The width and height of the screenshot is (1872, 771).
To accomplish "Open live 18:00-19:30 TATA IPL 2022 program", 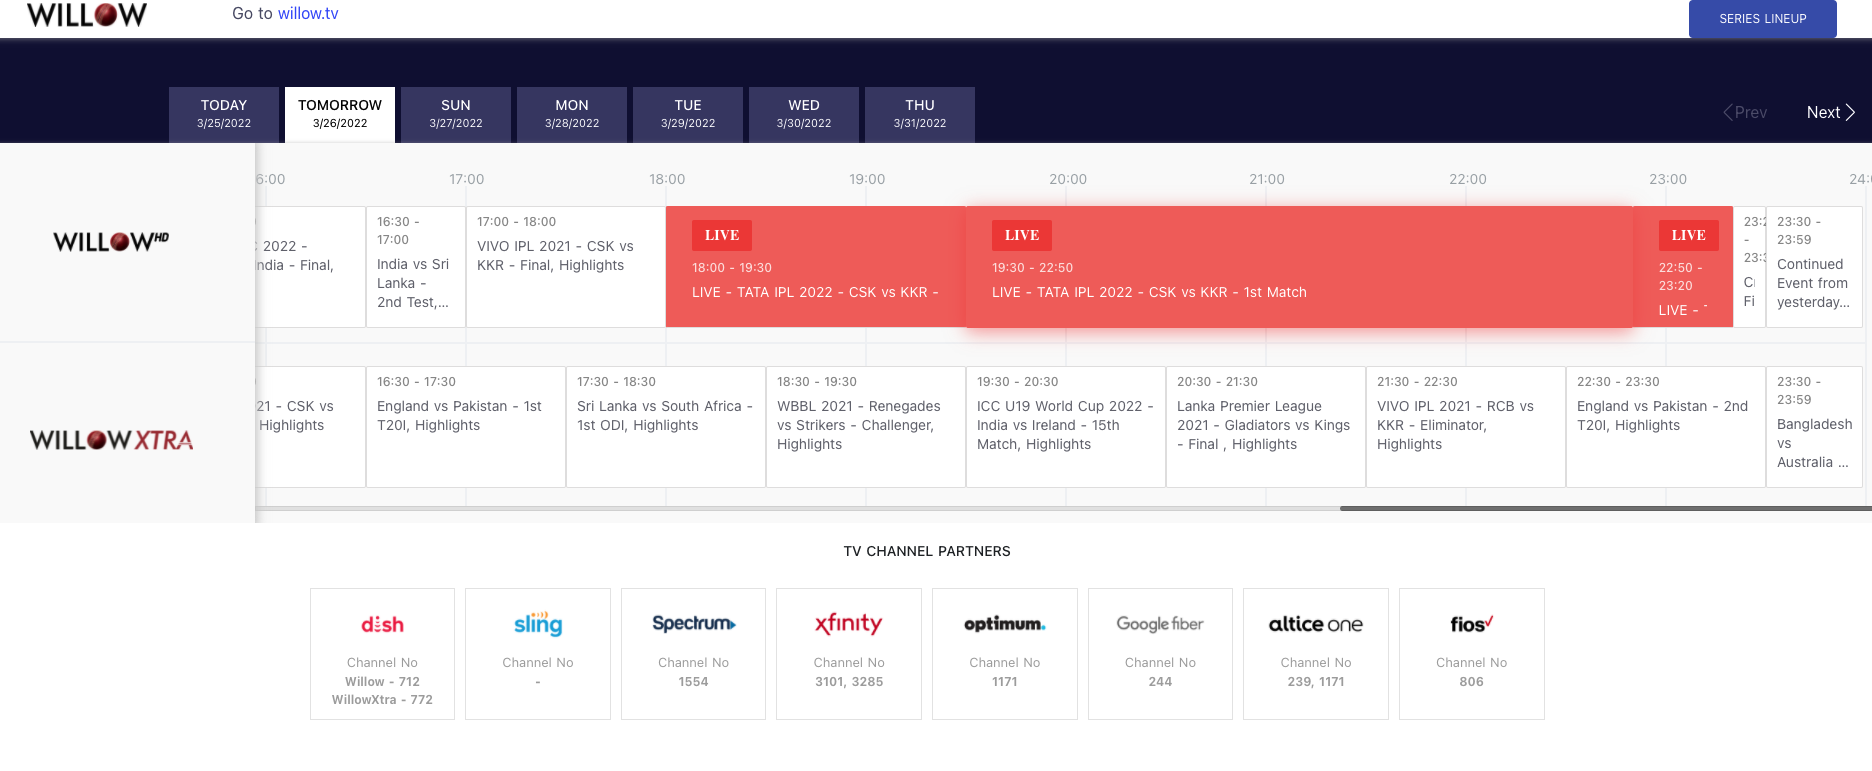I will [x=816, y=267].
